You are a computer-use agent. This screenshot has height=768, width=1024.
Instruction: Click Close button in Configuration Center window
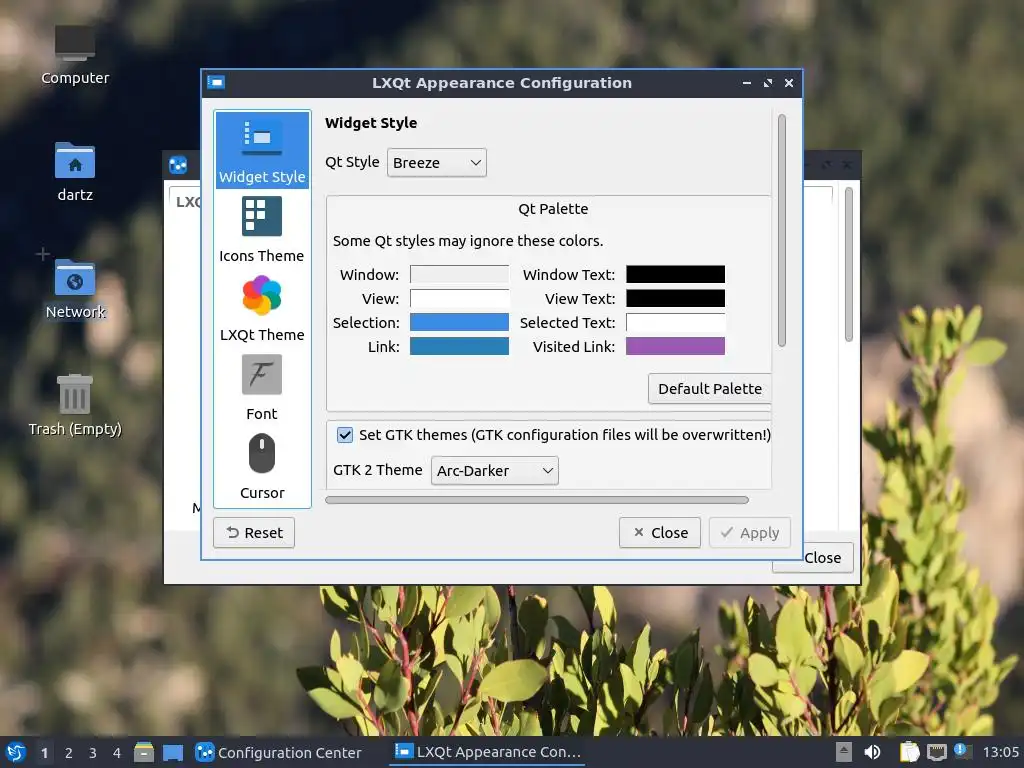(822, 558)
